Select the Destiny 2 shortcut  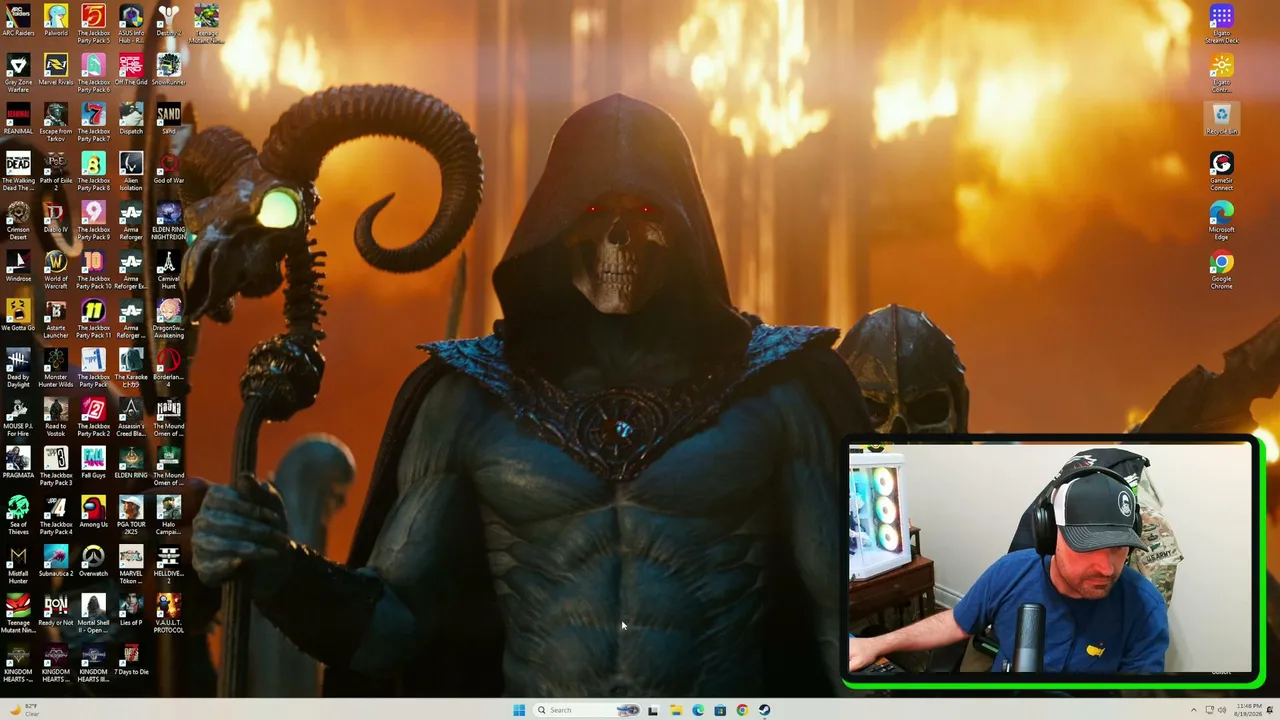click(x=169, y=20)
